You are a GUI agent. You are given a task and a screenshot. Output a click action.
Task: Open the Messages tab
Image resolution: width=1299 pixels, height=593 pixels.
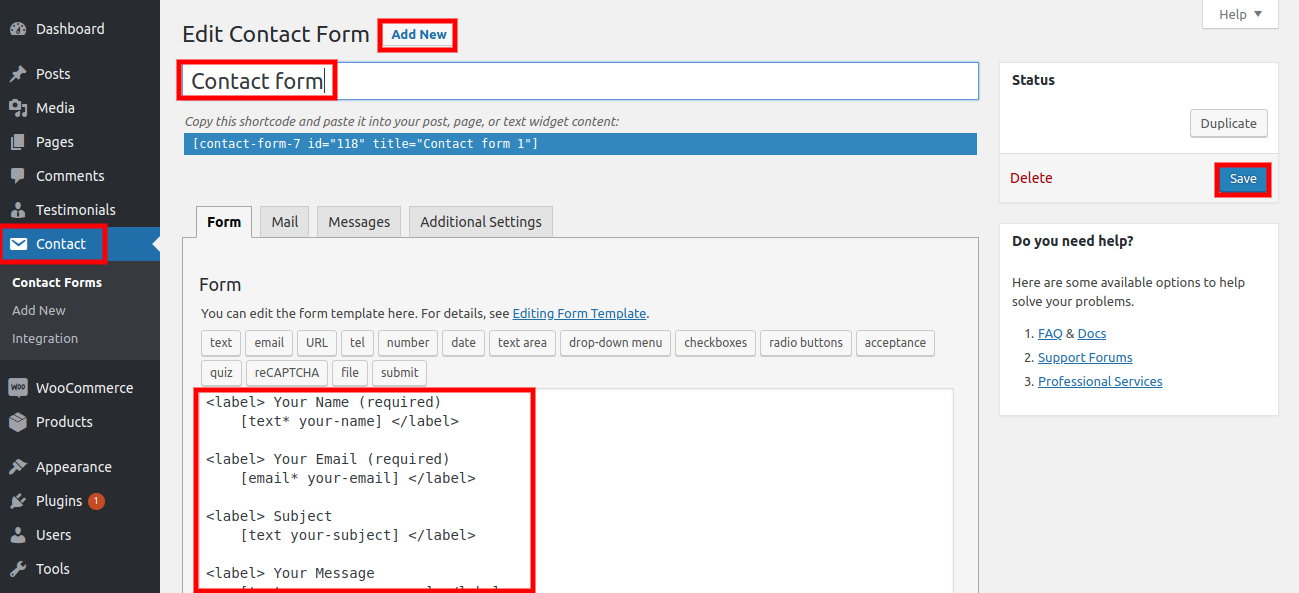tap(359, 222)
